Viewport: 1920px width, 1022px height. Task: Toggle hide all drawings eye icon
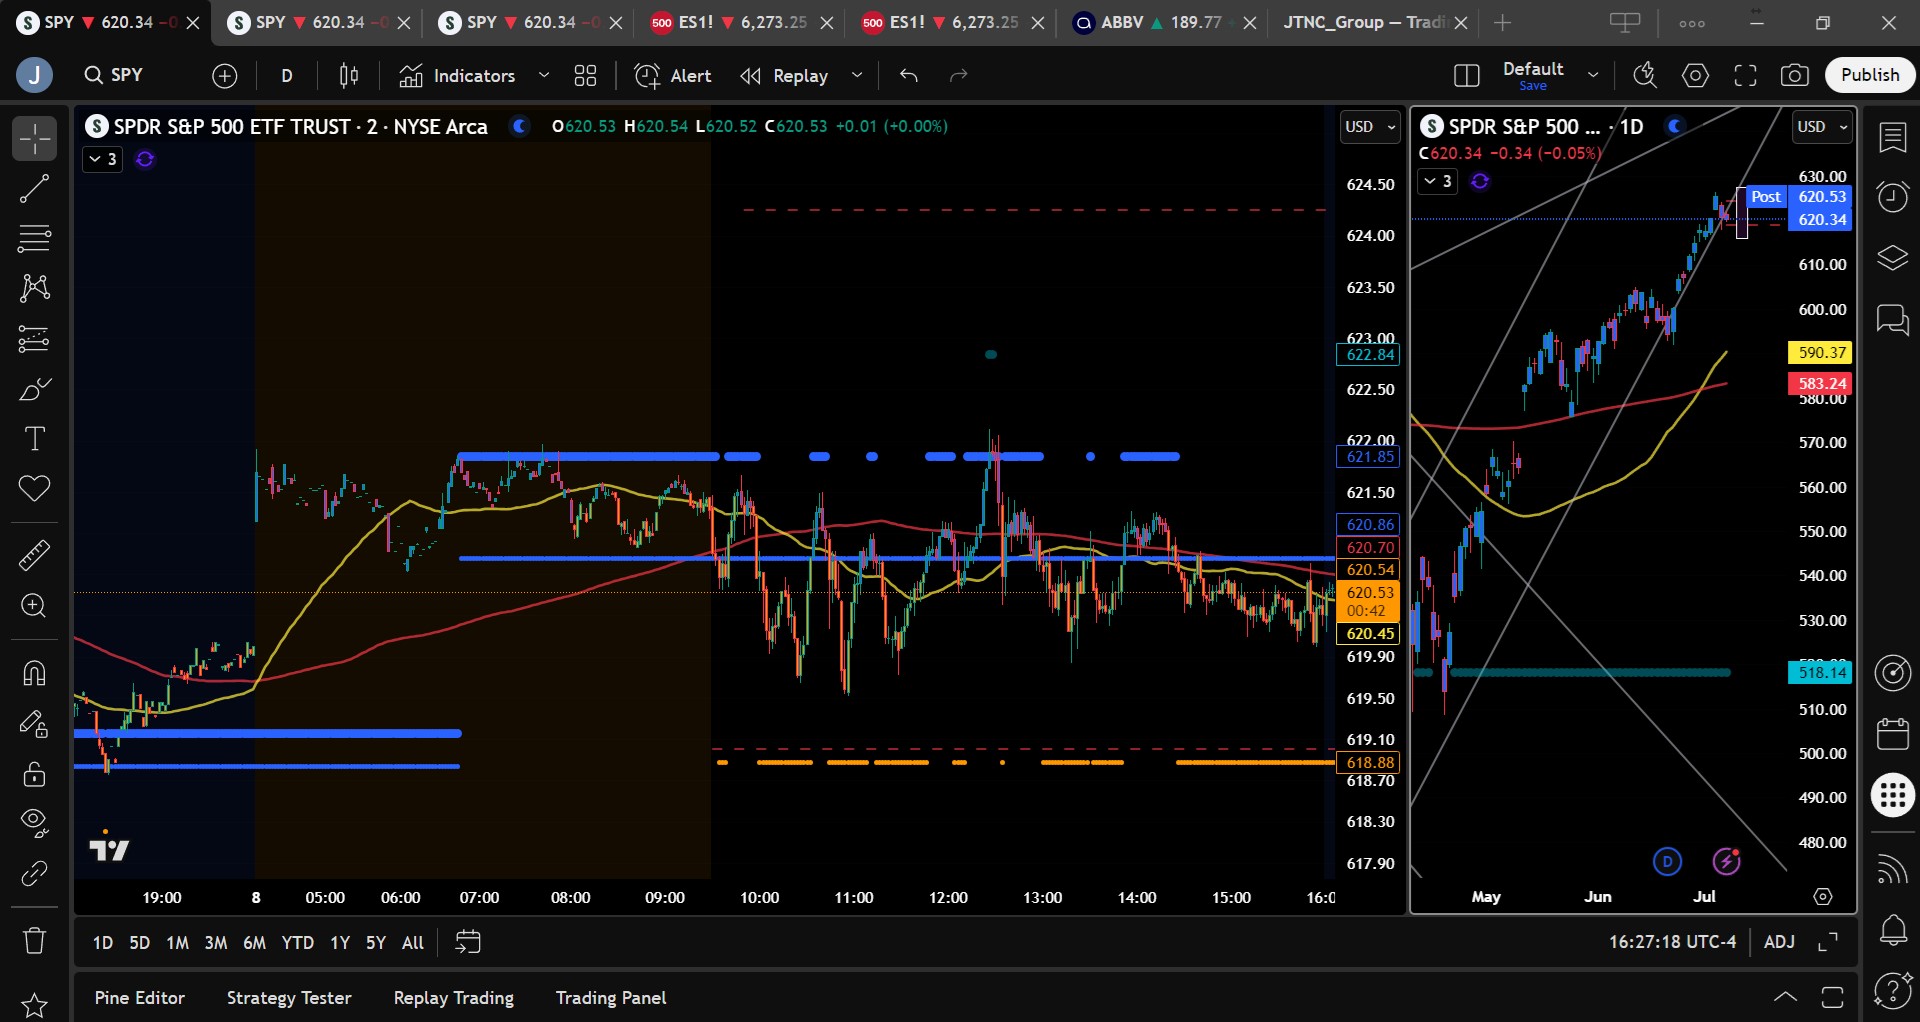pos(34,823)
